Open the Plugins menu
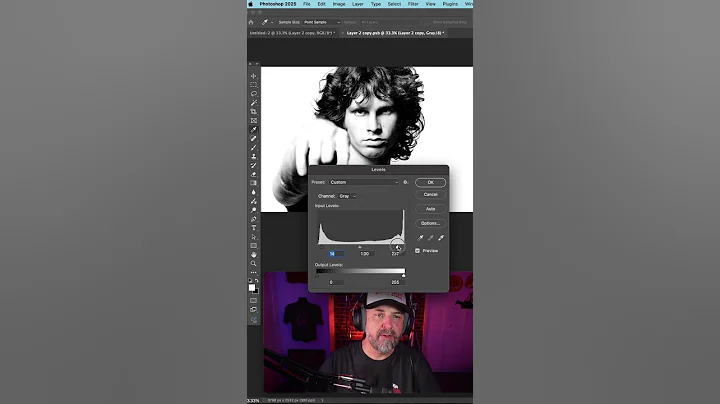 pyautogui.click(x=450, y=4)
